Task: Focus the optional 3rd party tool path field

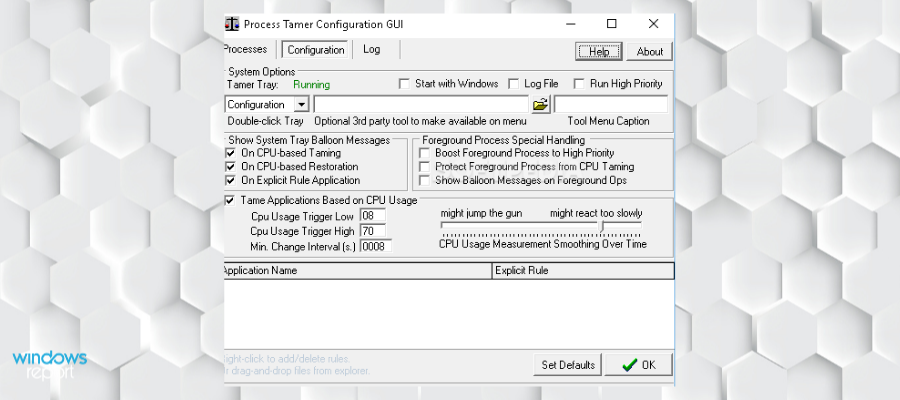Action: (421, 104)
